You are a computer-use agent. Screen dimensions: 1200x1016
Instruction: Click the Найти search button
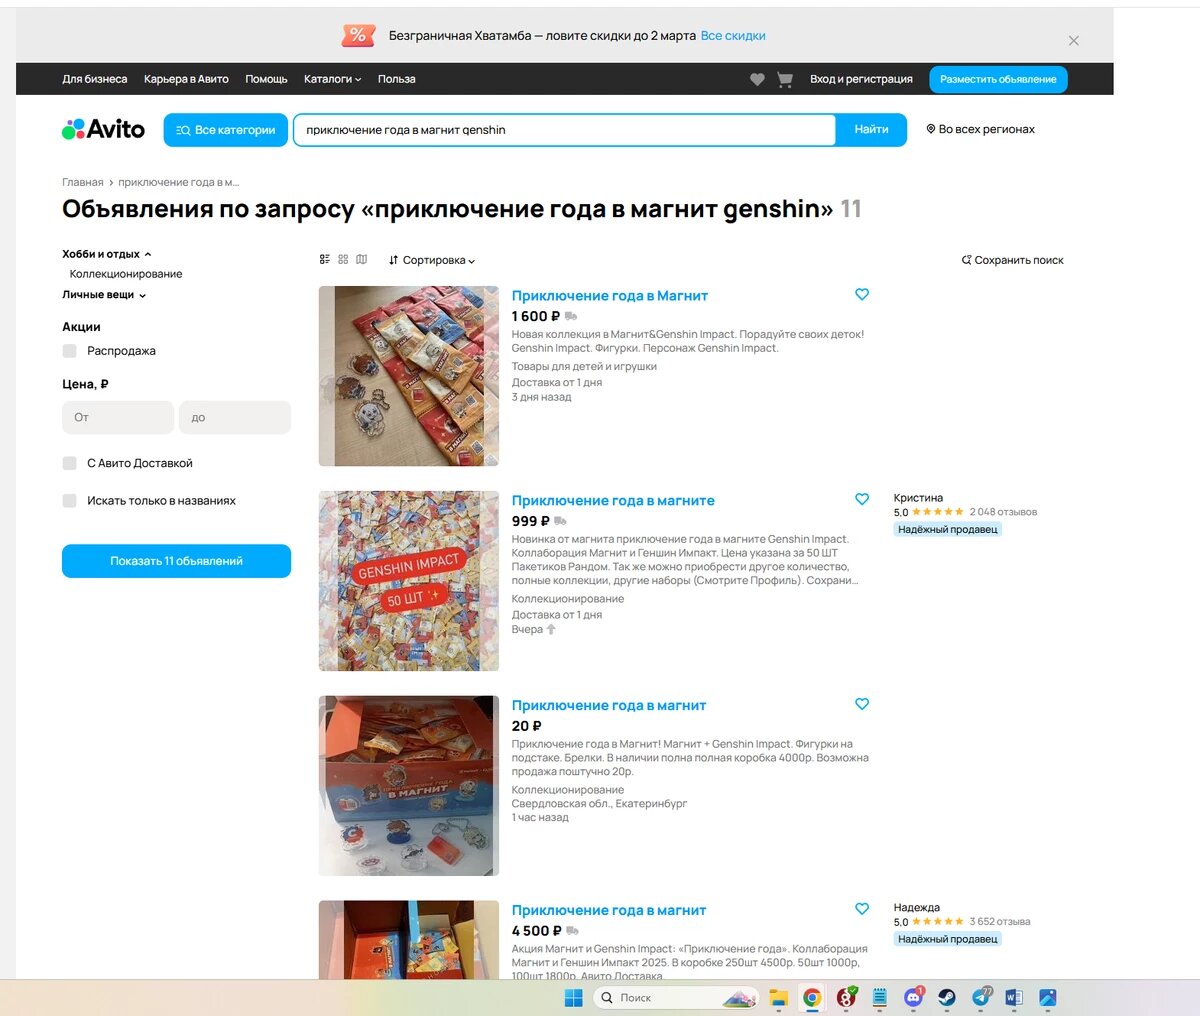[871, 130]
